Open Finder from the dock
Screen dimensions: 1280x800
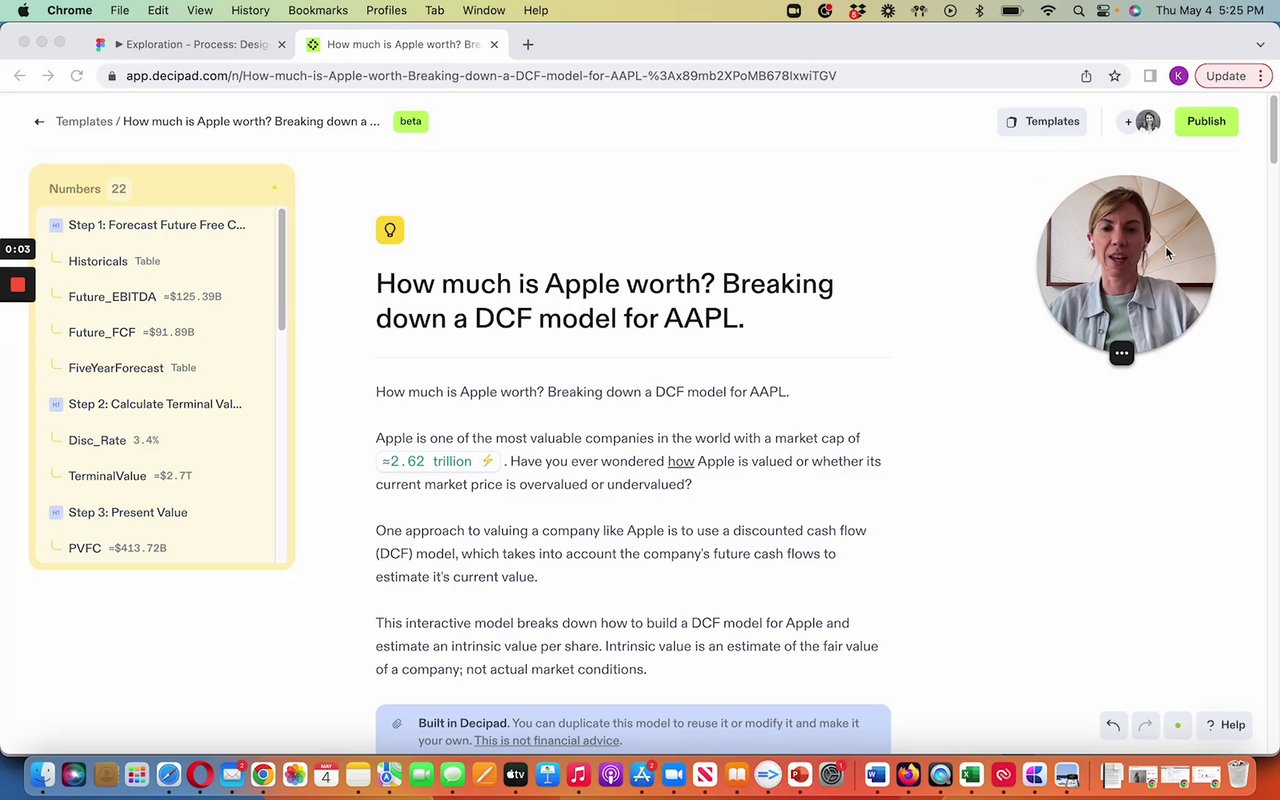pyautogui.click(x=42, y=775)
